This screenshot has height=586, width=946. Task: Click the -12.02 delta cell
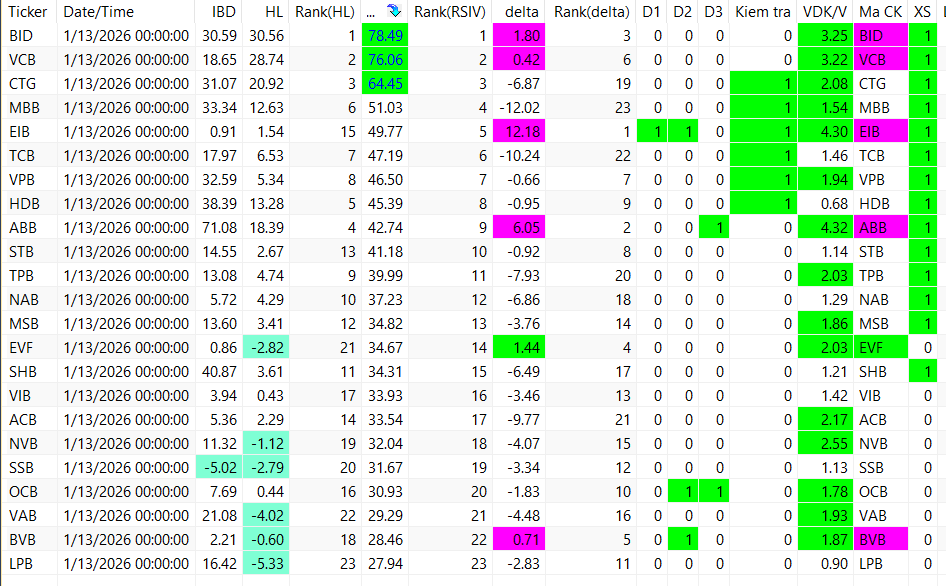(519, 108)
